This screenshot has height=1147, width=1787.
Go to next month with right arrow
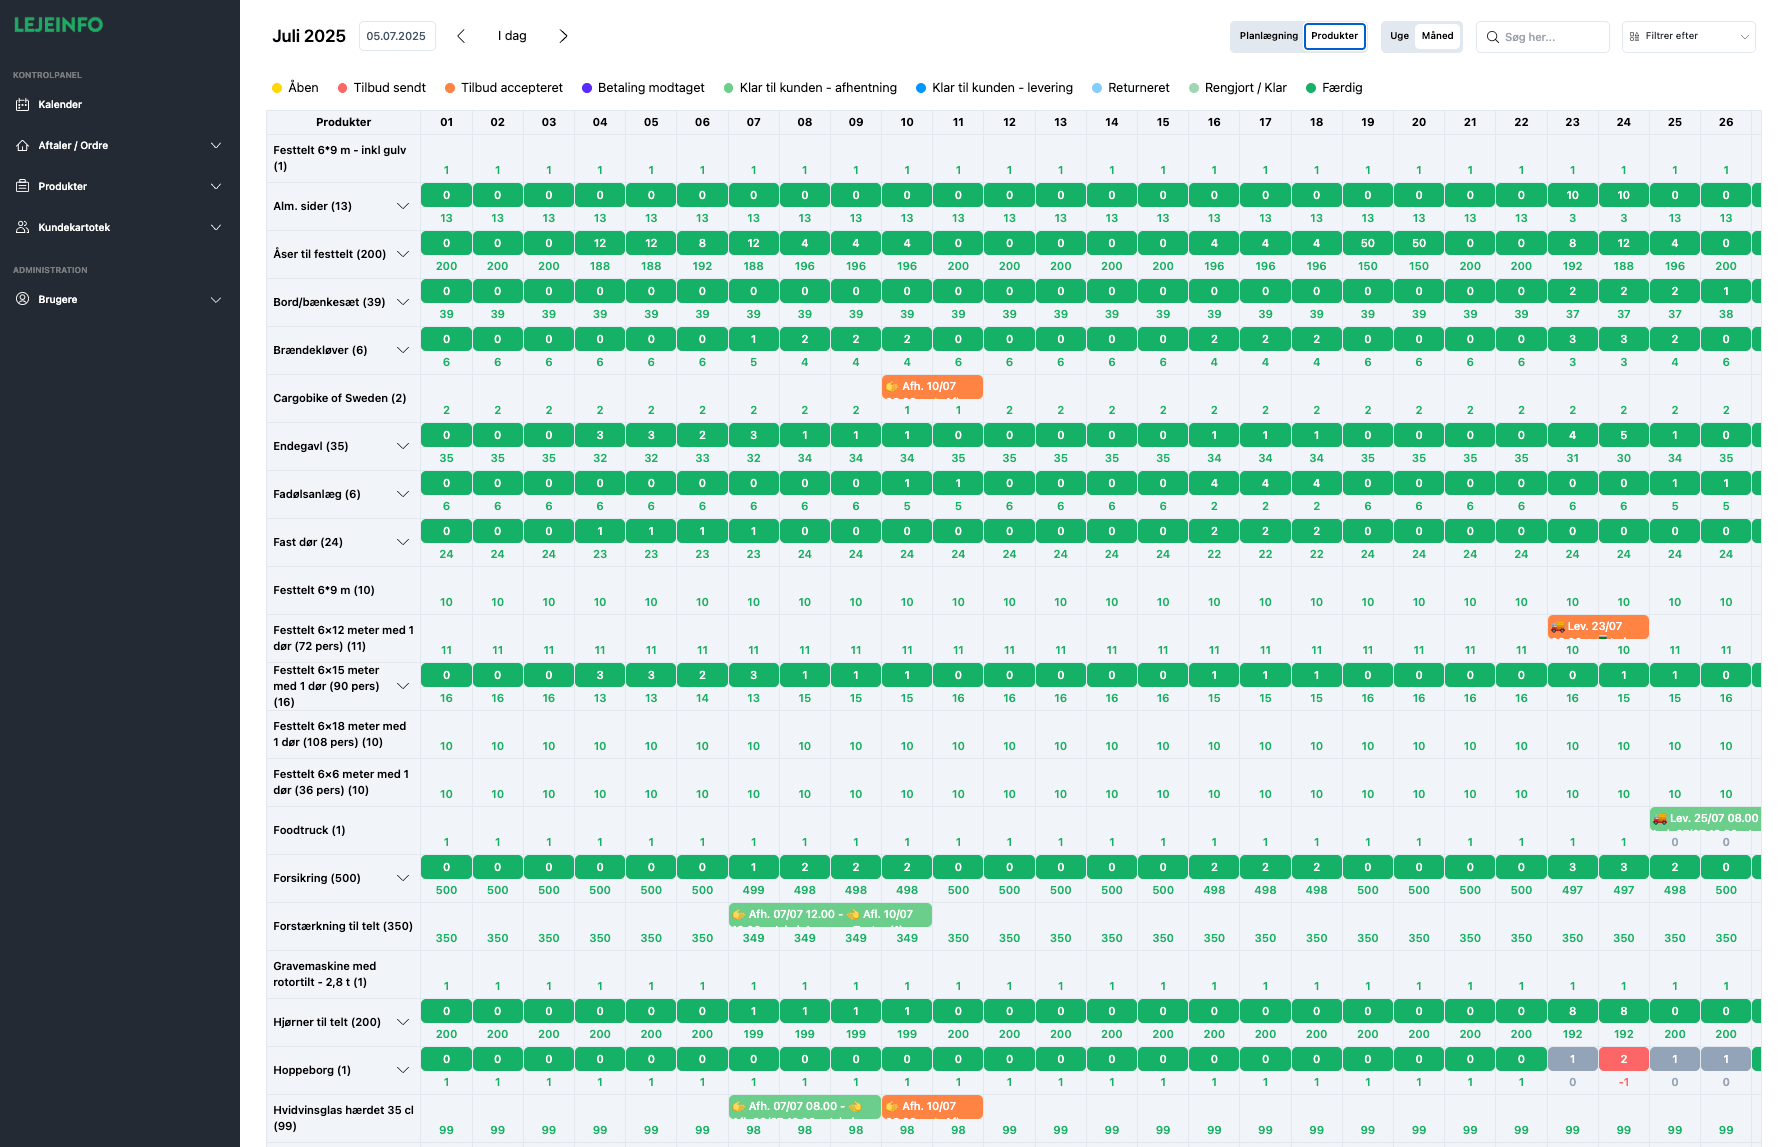[563, 36]
